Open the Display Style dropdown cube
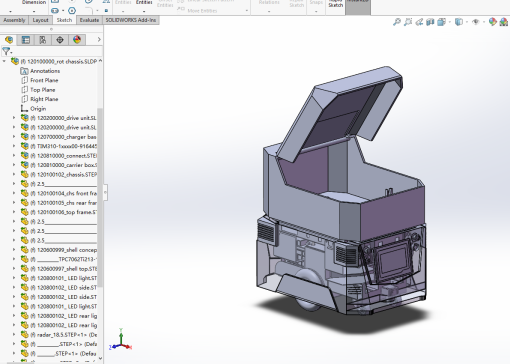The height and width of the screenshot is (364, 510). [x=459, y=22]
